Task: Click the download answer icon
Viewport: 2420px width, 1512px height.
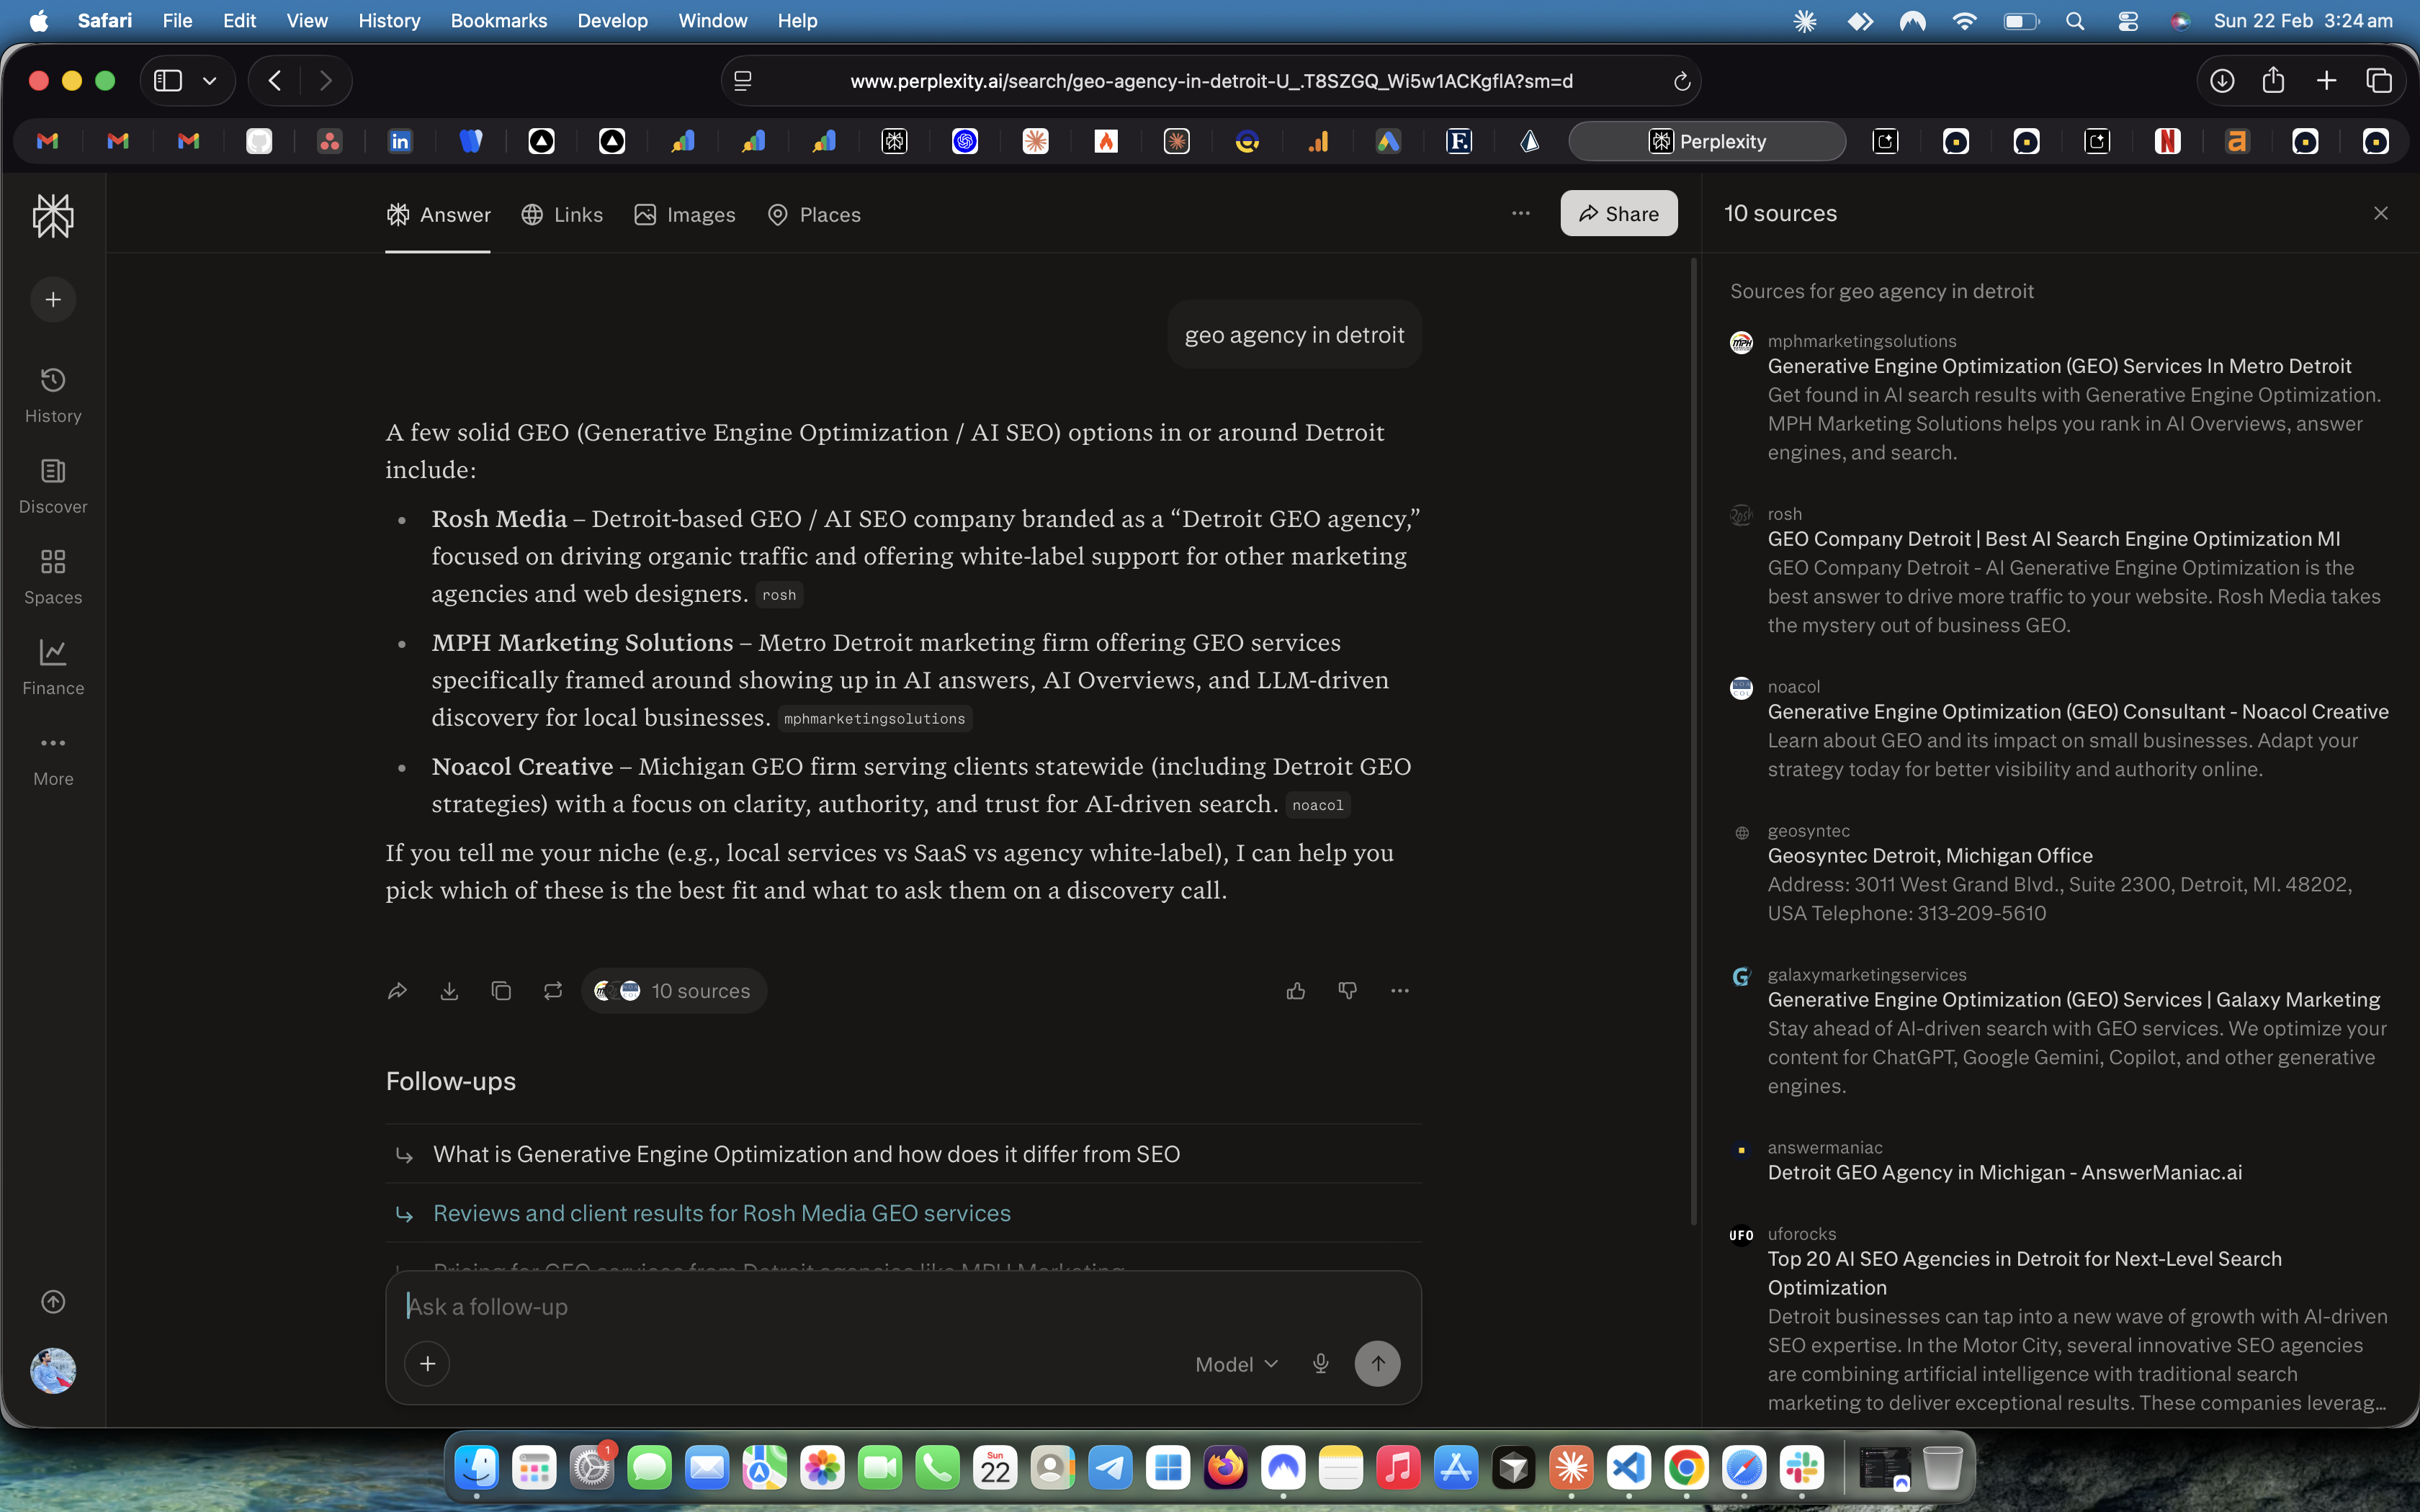Action: tap(449, 991)
